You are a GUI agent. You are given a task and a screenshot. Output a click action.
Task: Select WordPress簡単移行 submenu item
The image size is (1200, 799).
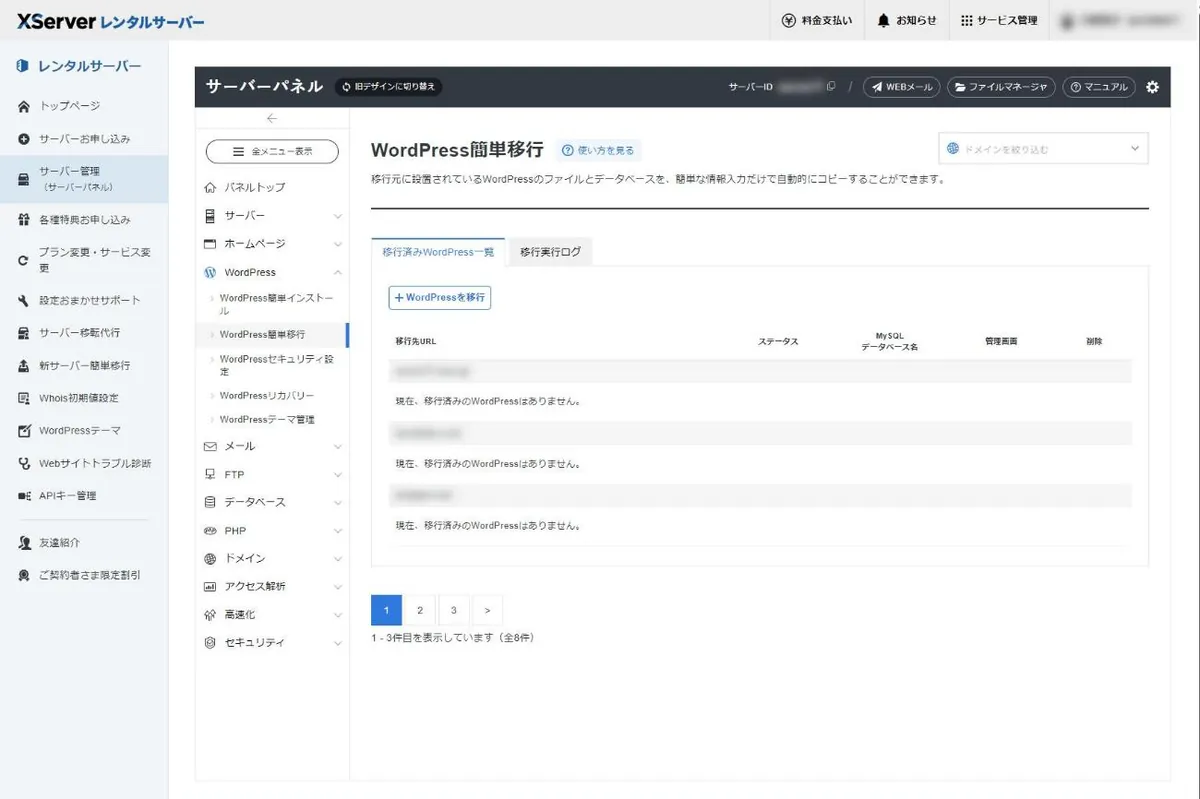click(272, 335)
